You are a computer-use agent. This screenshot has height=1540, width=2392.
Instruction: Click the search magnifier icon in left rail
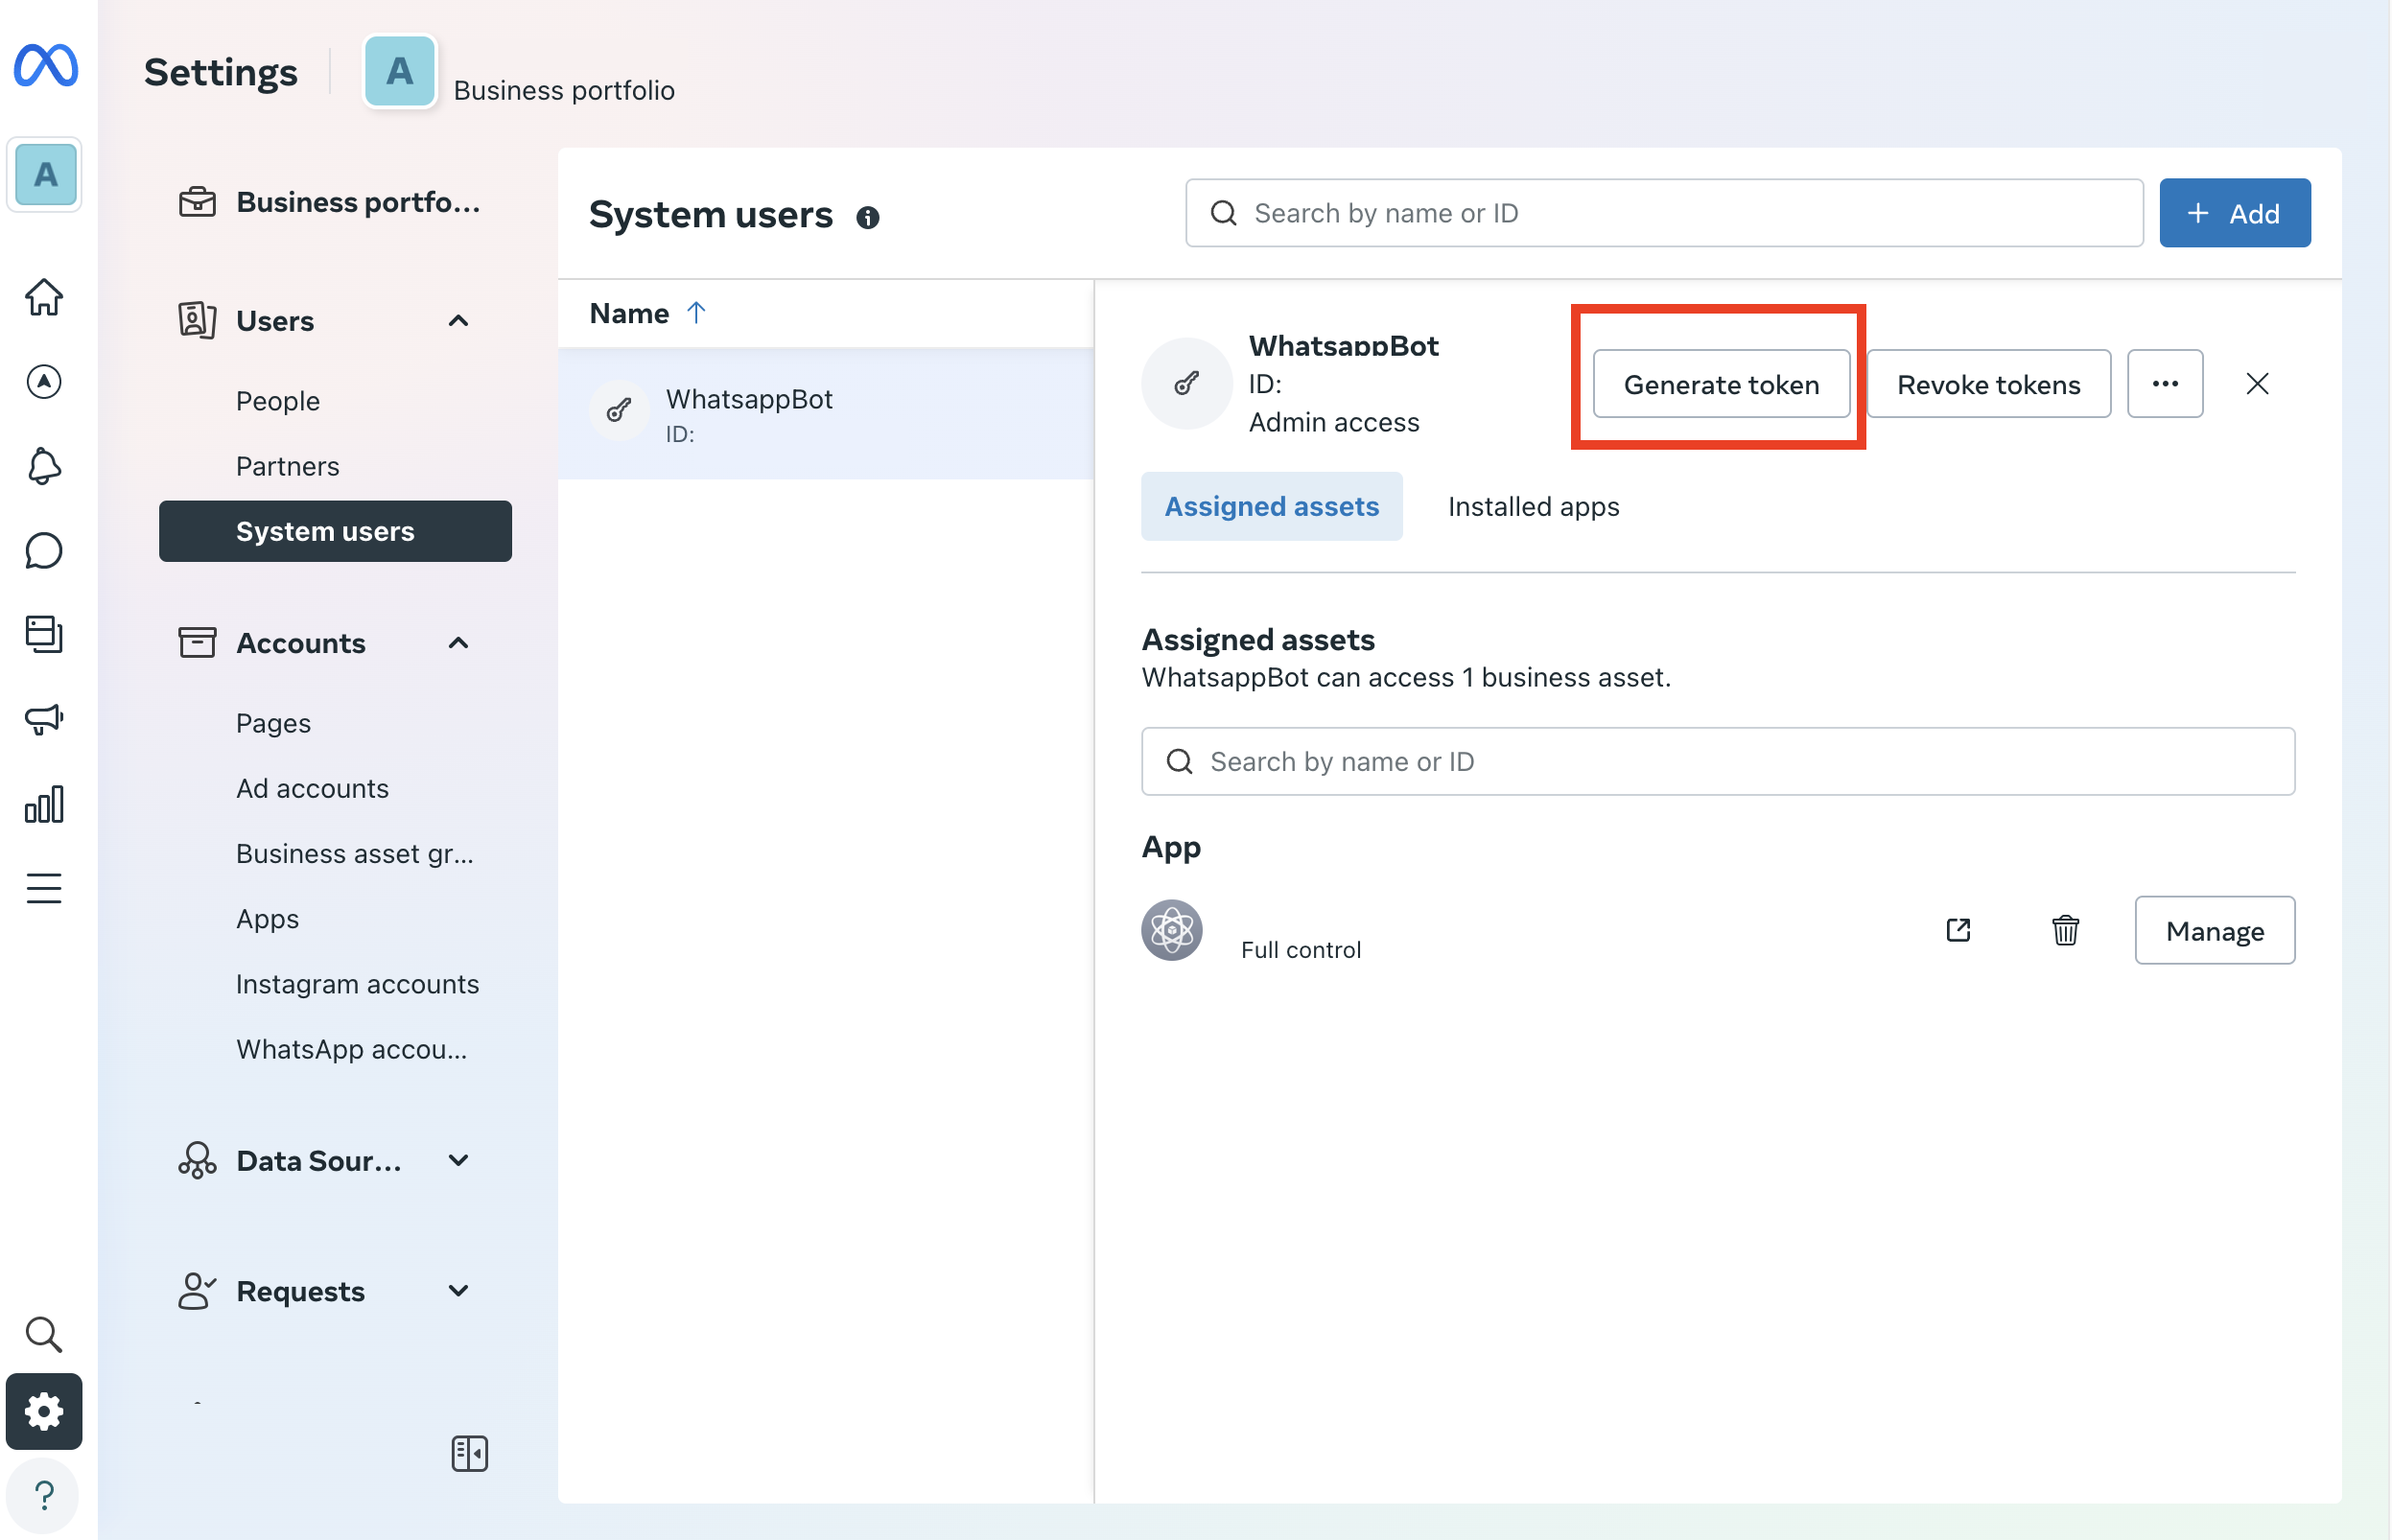(44, 1334)
